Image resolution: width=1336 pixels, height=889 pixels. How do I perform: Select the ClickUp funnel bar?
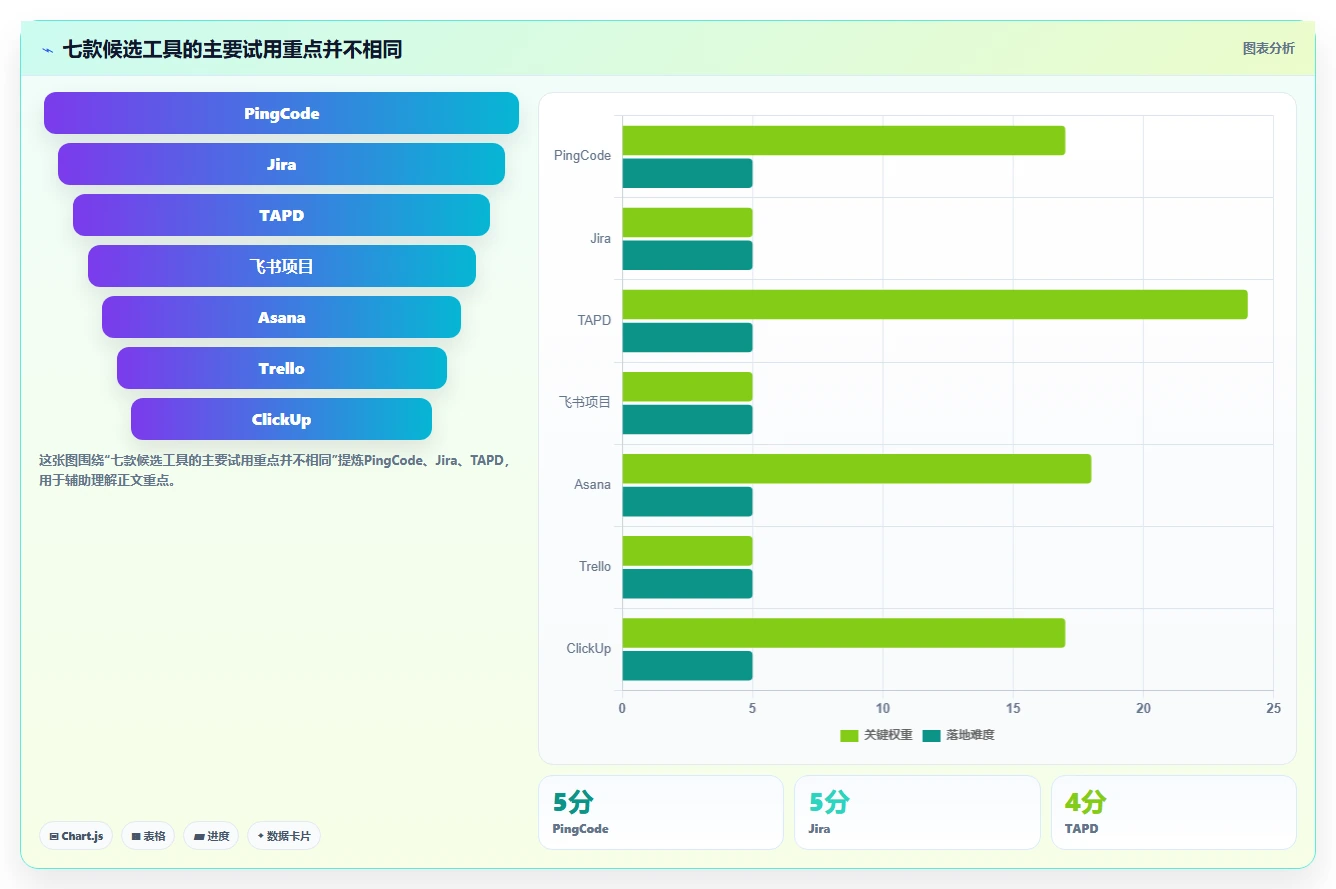(281, 419)
